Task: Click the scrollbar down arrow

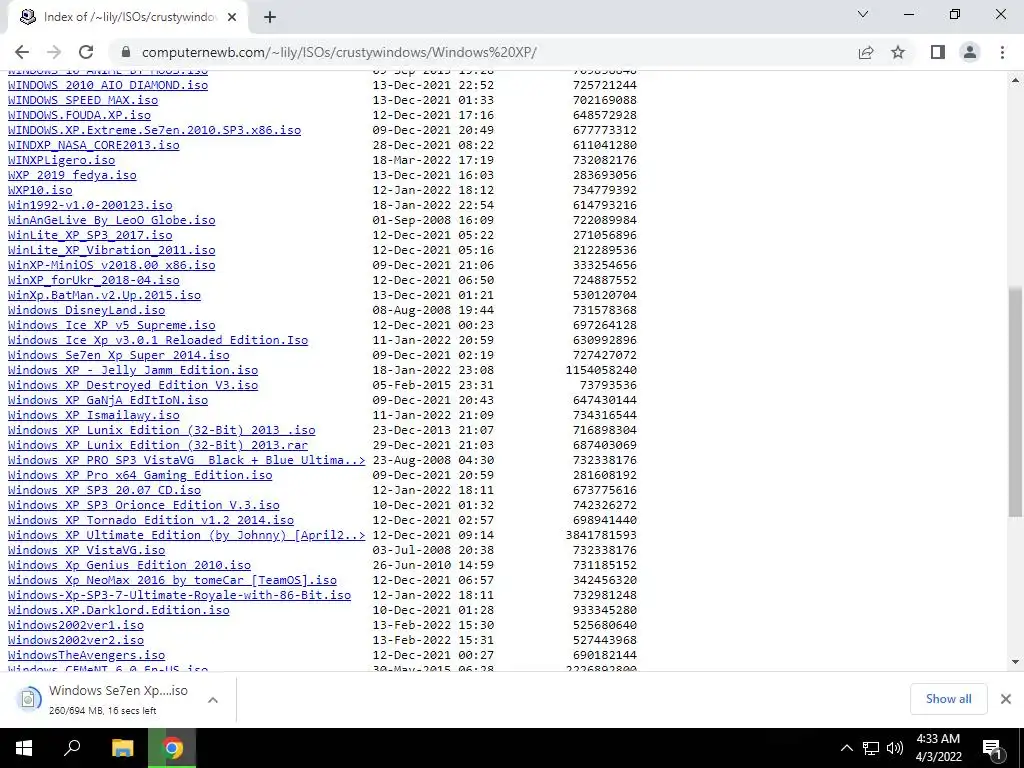Action: (1016, 662)
